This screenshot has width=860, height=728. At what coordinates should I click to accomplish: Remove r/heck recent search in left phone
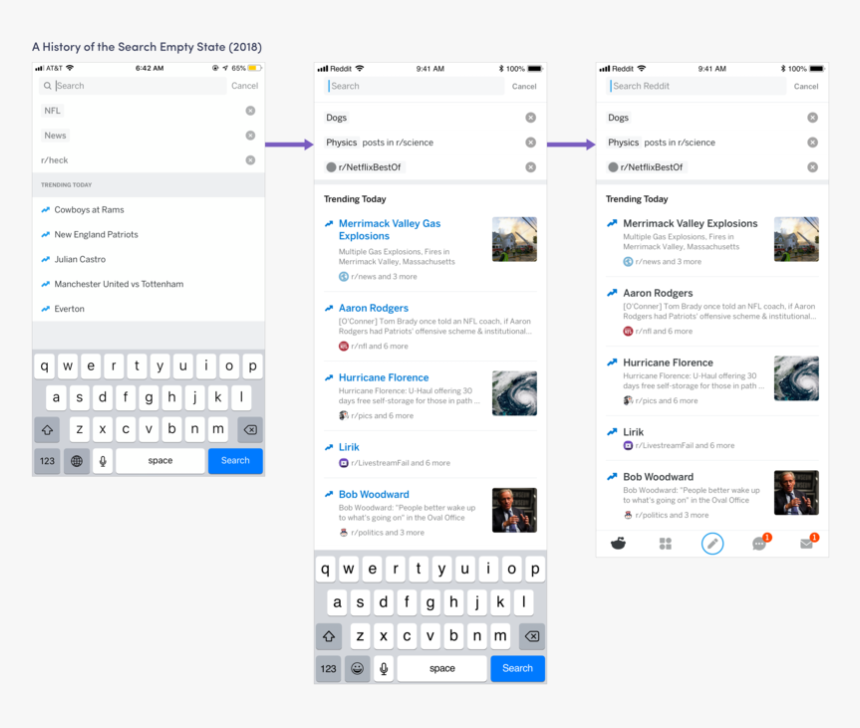point(250,160)
